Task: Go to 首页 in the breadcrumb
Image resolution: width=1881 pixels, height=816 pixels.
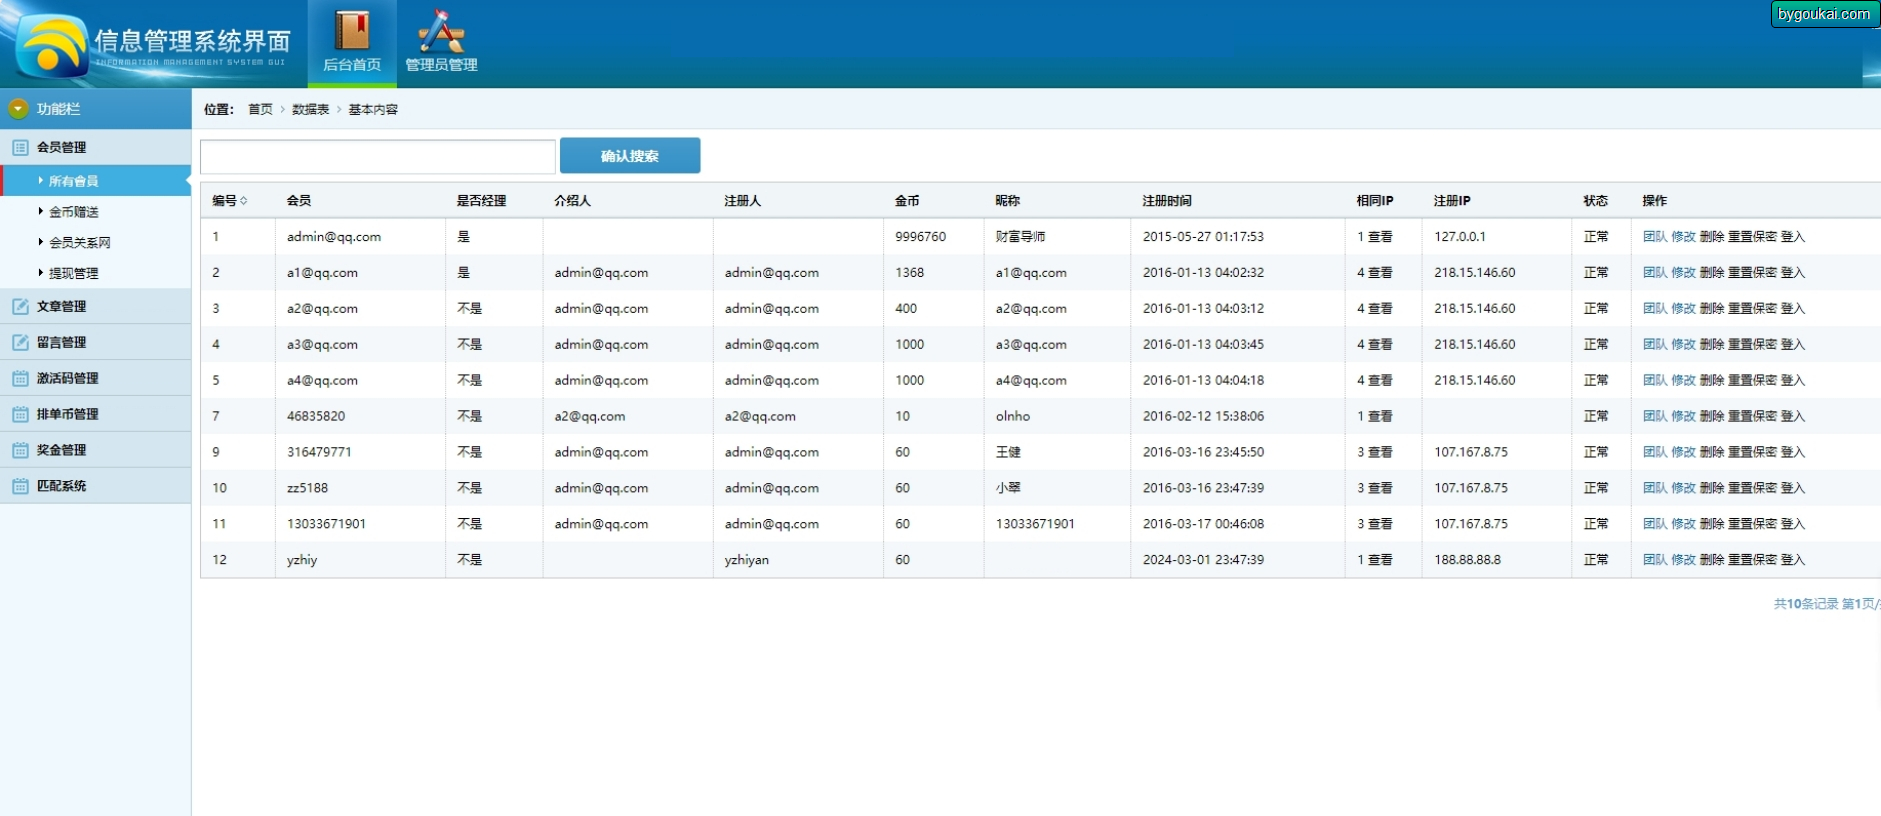Action: click(260, 110)
